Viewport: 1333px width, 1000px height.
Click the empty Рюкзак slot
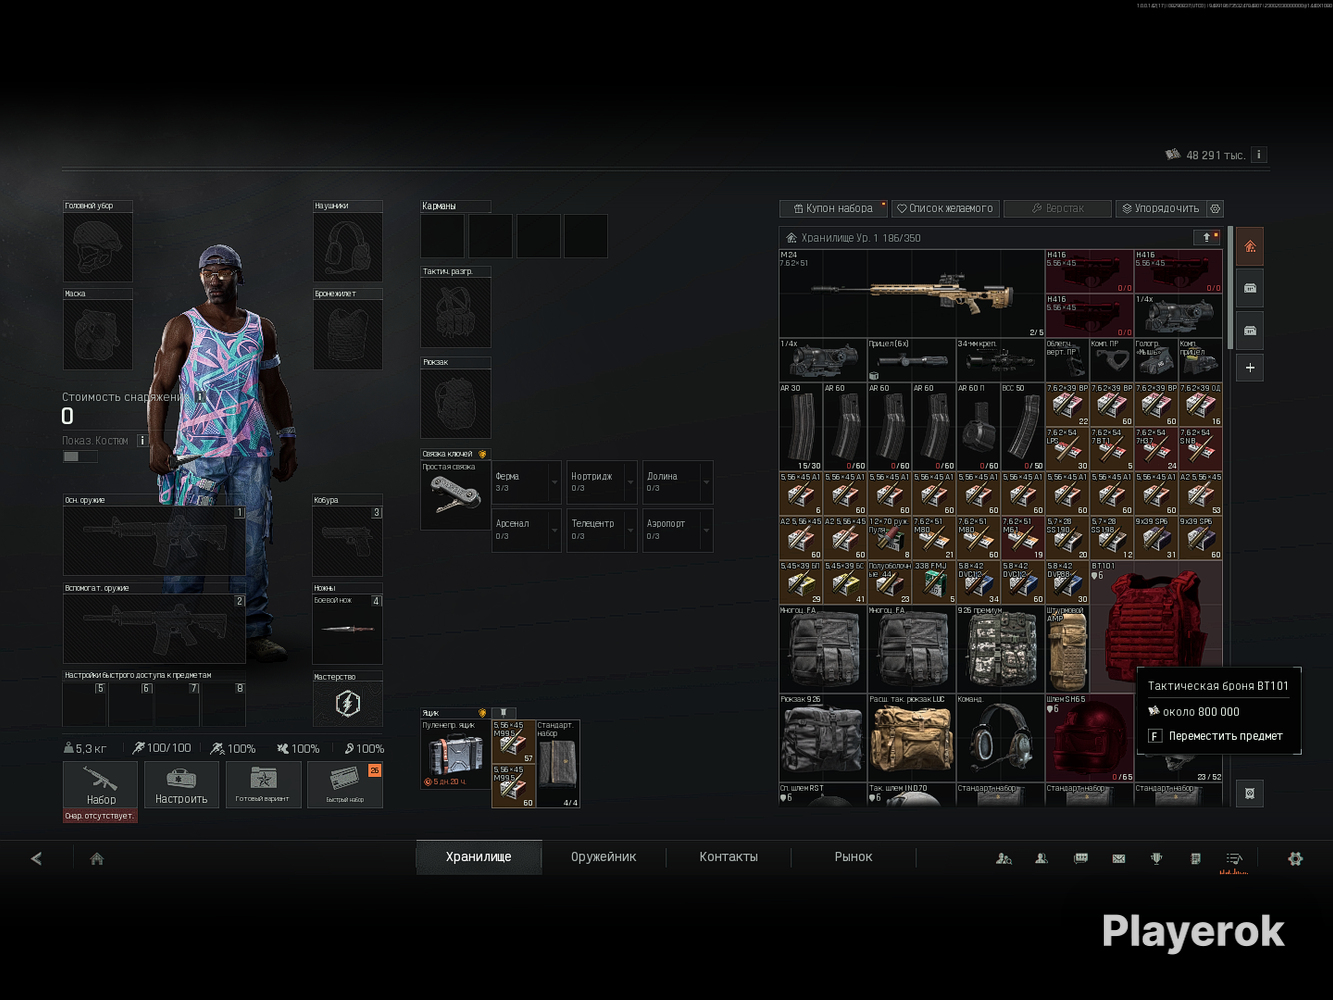click(x=455, y=403)
